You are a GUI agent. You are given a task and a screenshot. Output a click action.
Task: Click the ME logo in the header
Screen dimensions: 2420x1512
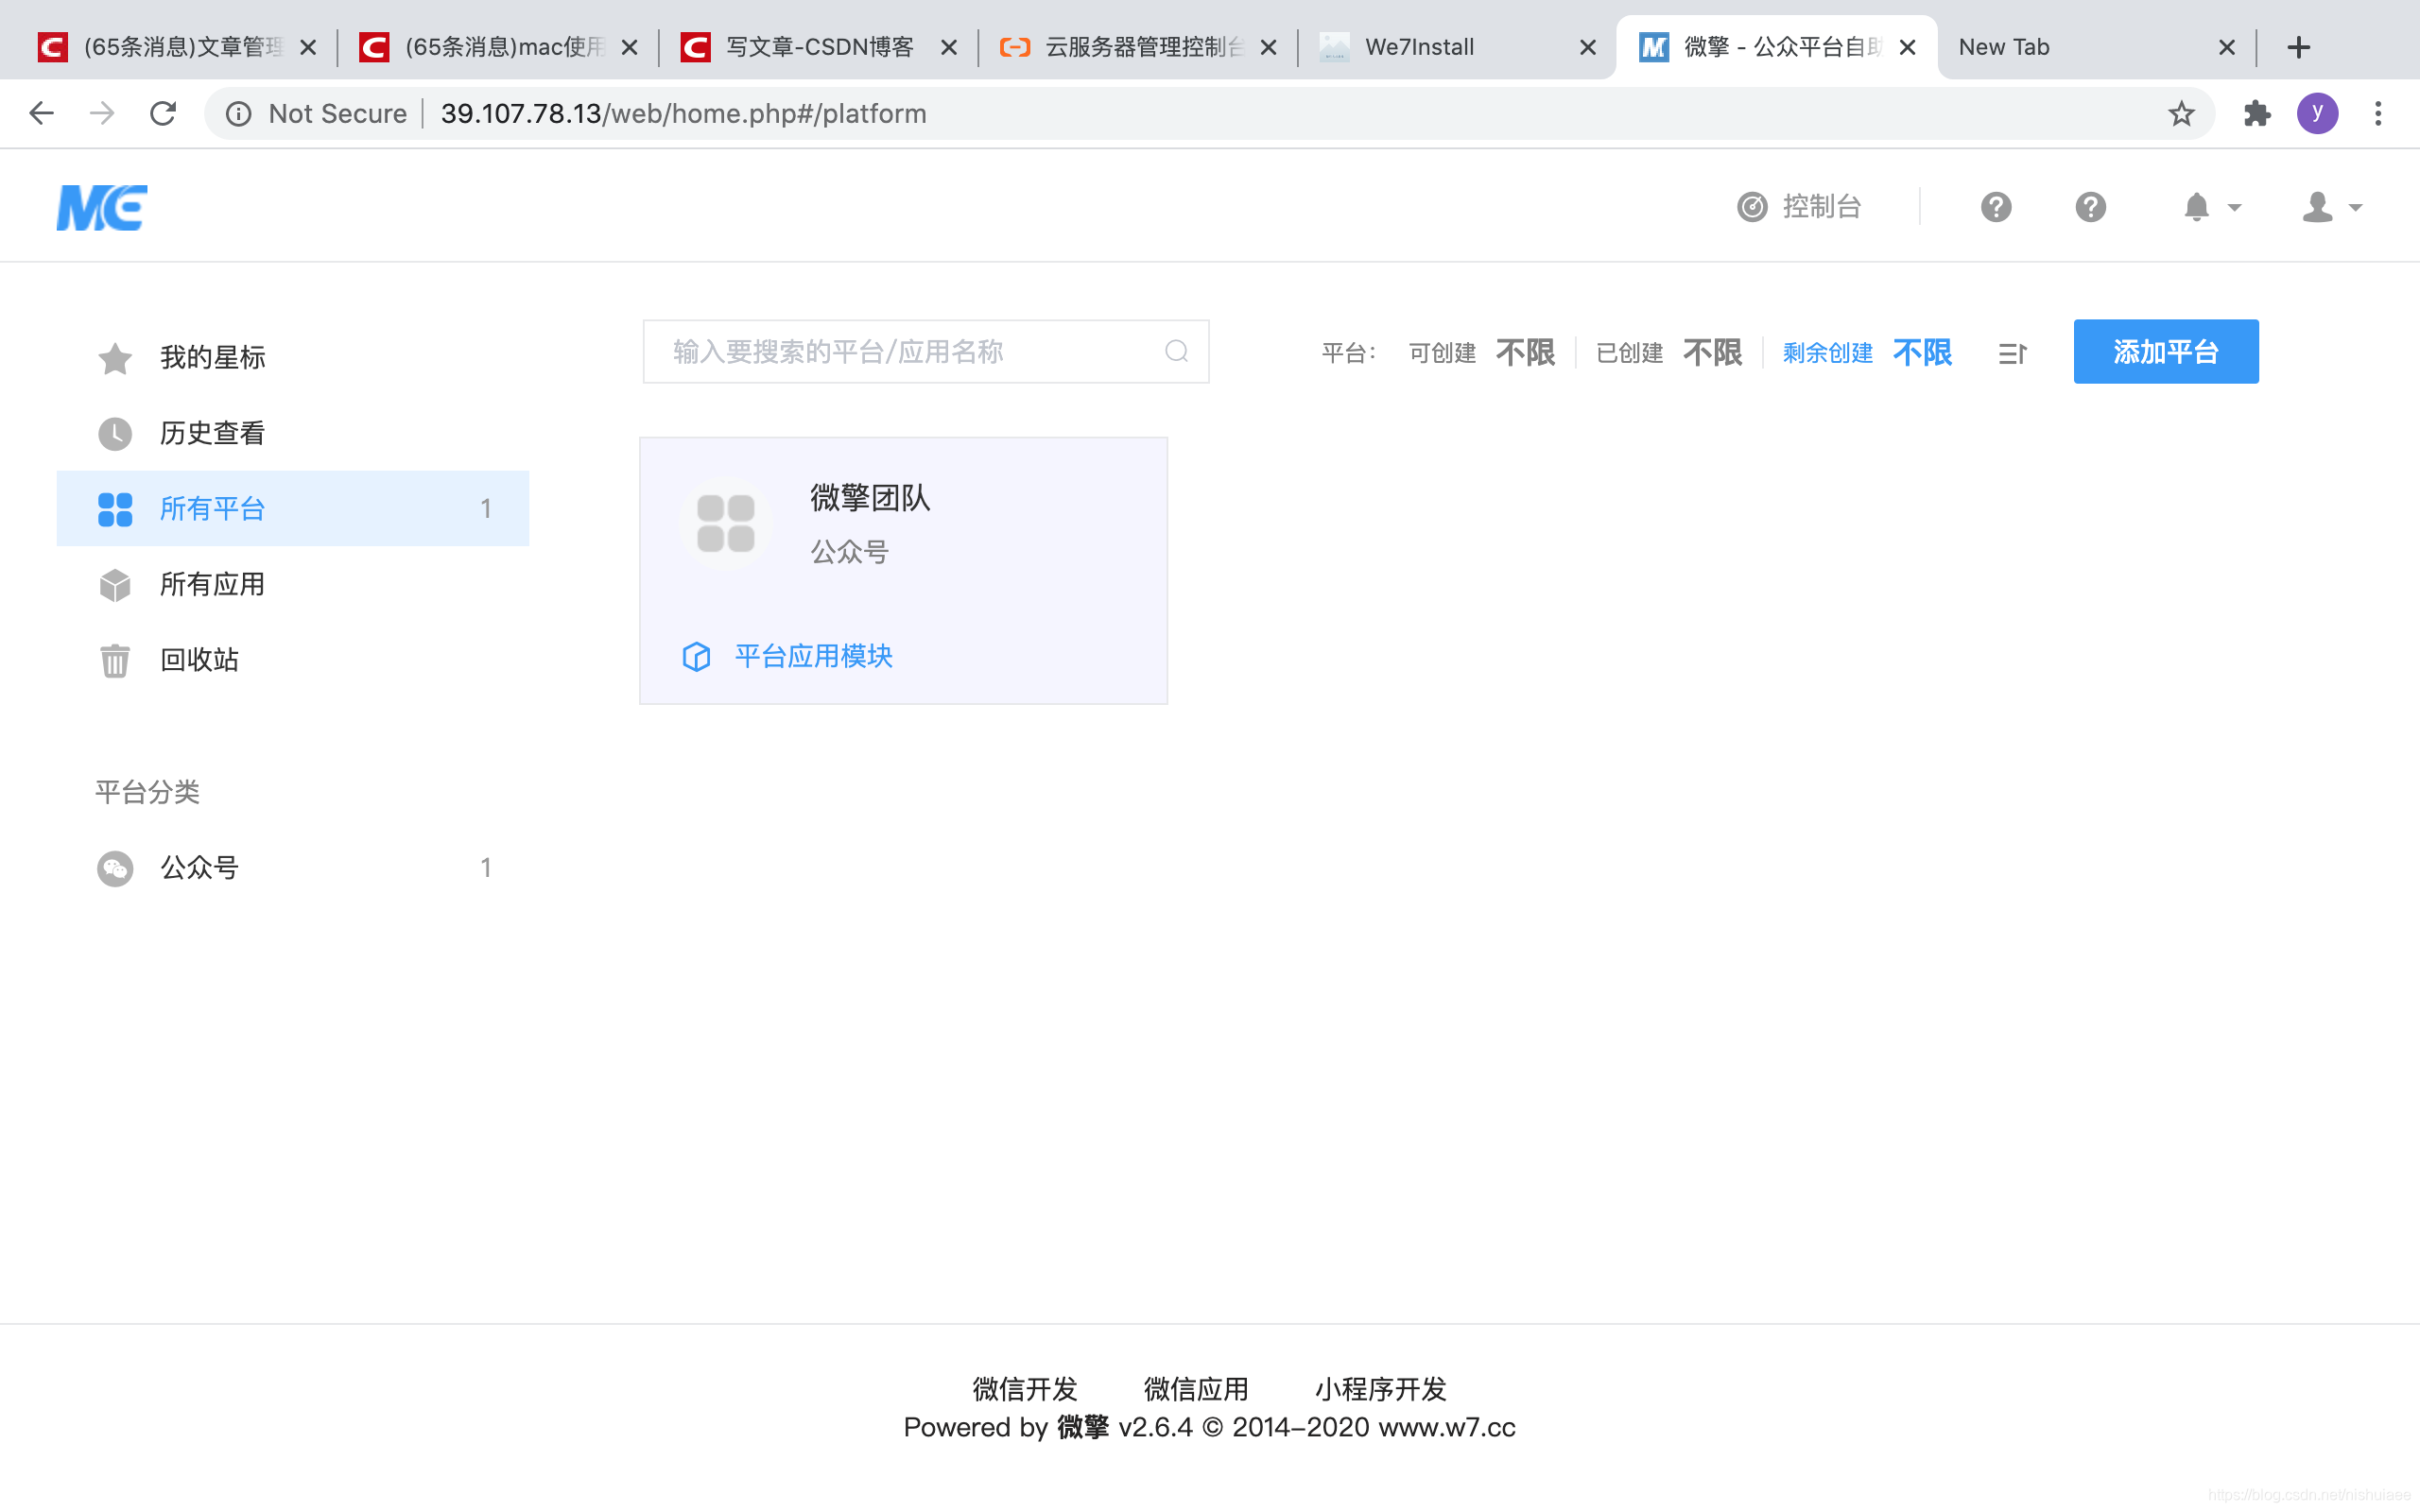tap(101, 208)
